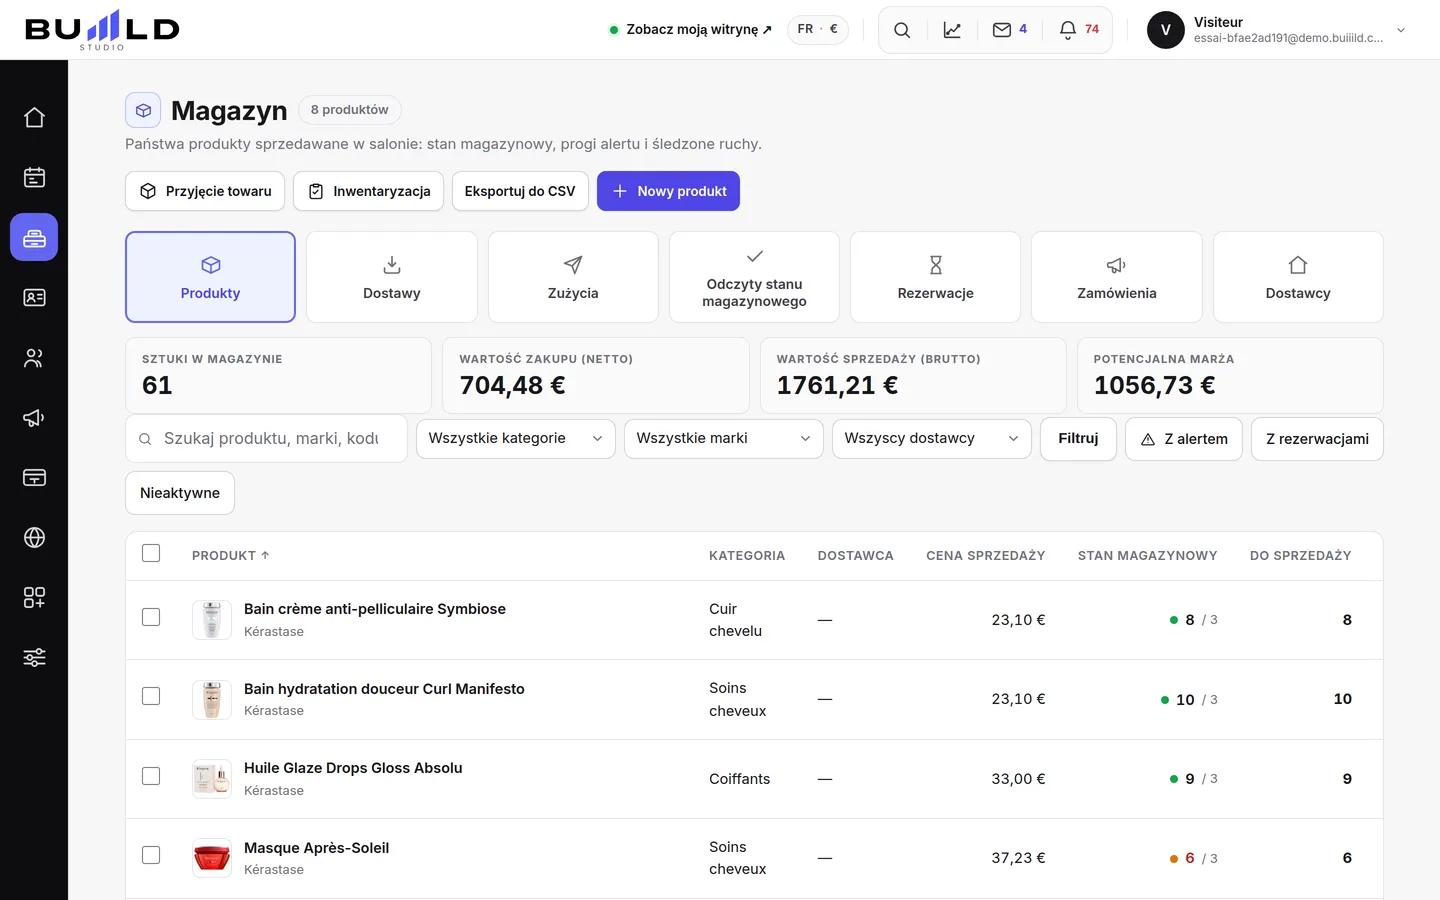This screenshot has width=1440, height=900.
Task: Check the Bain hydratation douceur Curl Manifesto row
Action: pyautogui.click(x=151, y=696)
